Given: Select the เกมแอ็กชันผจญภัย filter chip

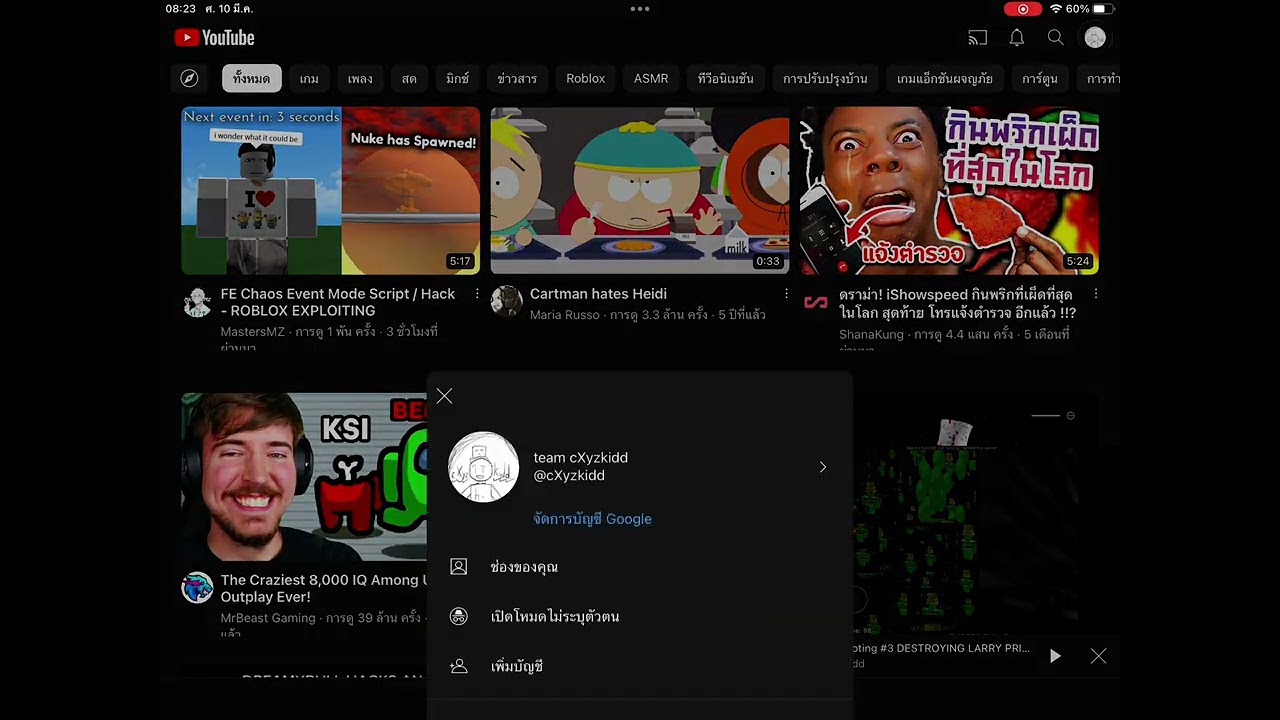Looking at the screenshot, I should 945,78.
